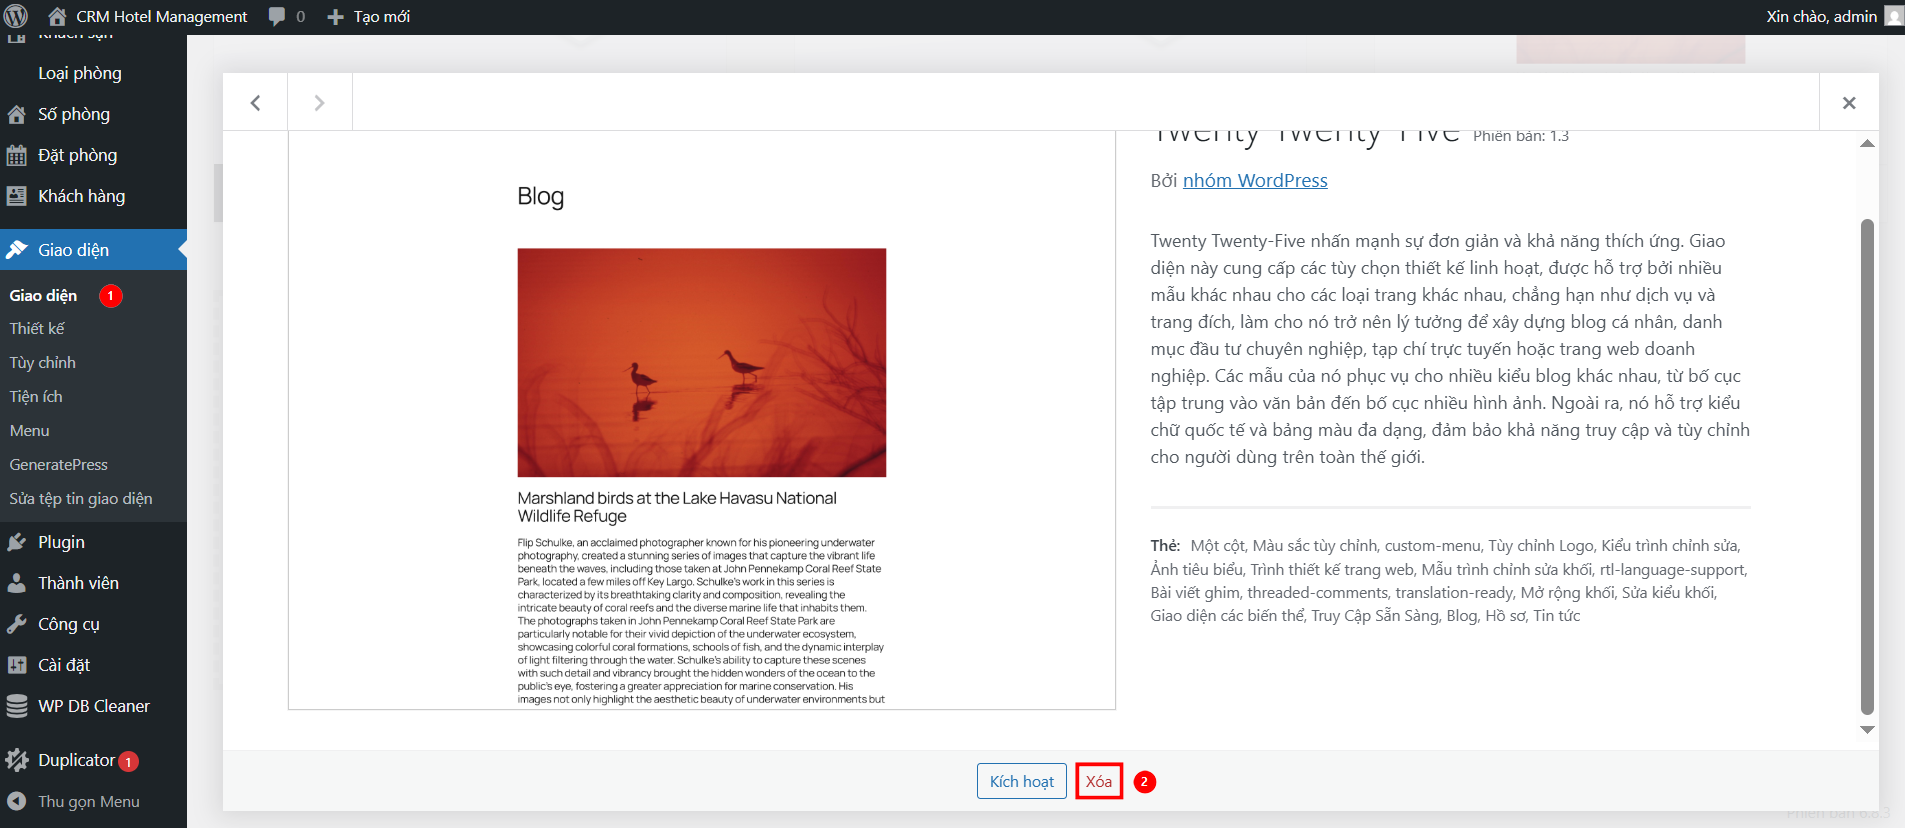Click the scrollbar down arrow in theme details
The height and width of the screenshot is (828, 1905).
pos(1867,730)
